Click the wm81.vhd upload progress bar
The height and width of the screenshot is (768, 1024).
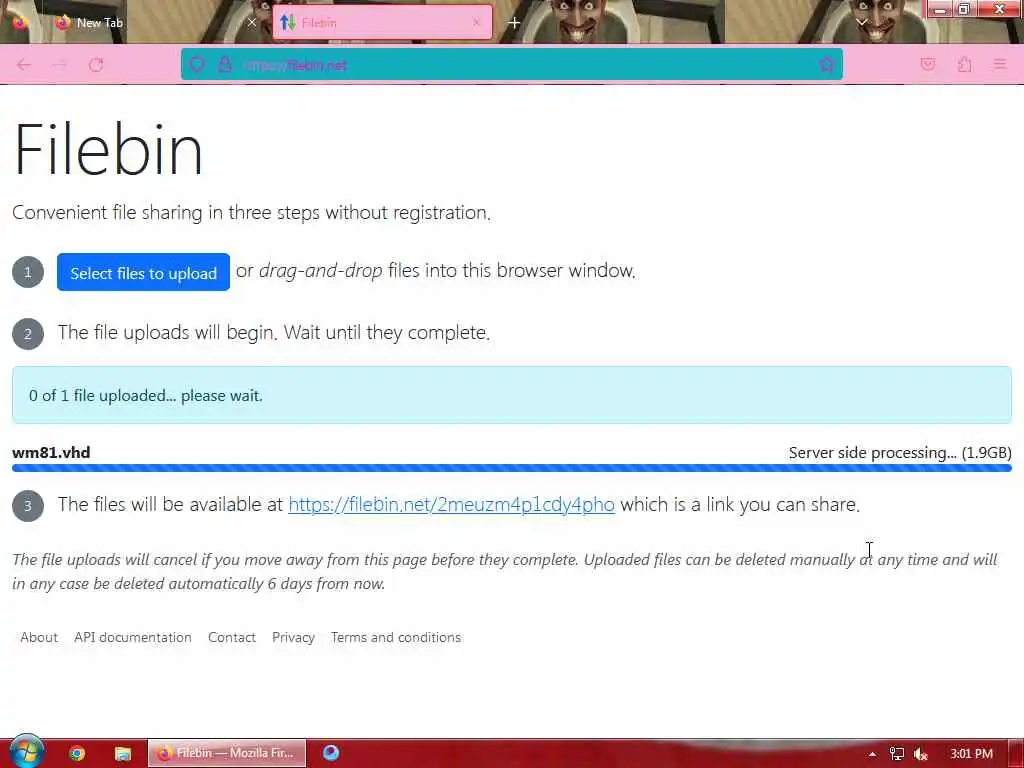511,468
